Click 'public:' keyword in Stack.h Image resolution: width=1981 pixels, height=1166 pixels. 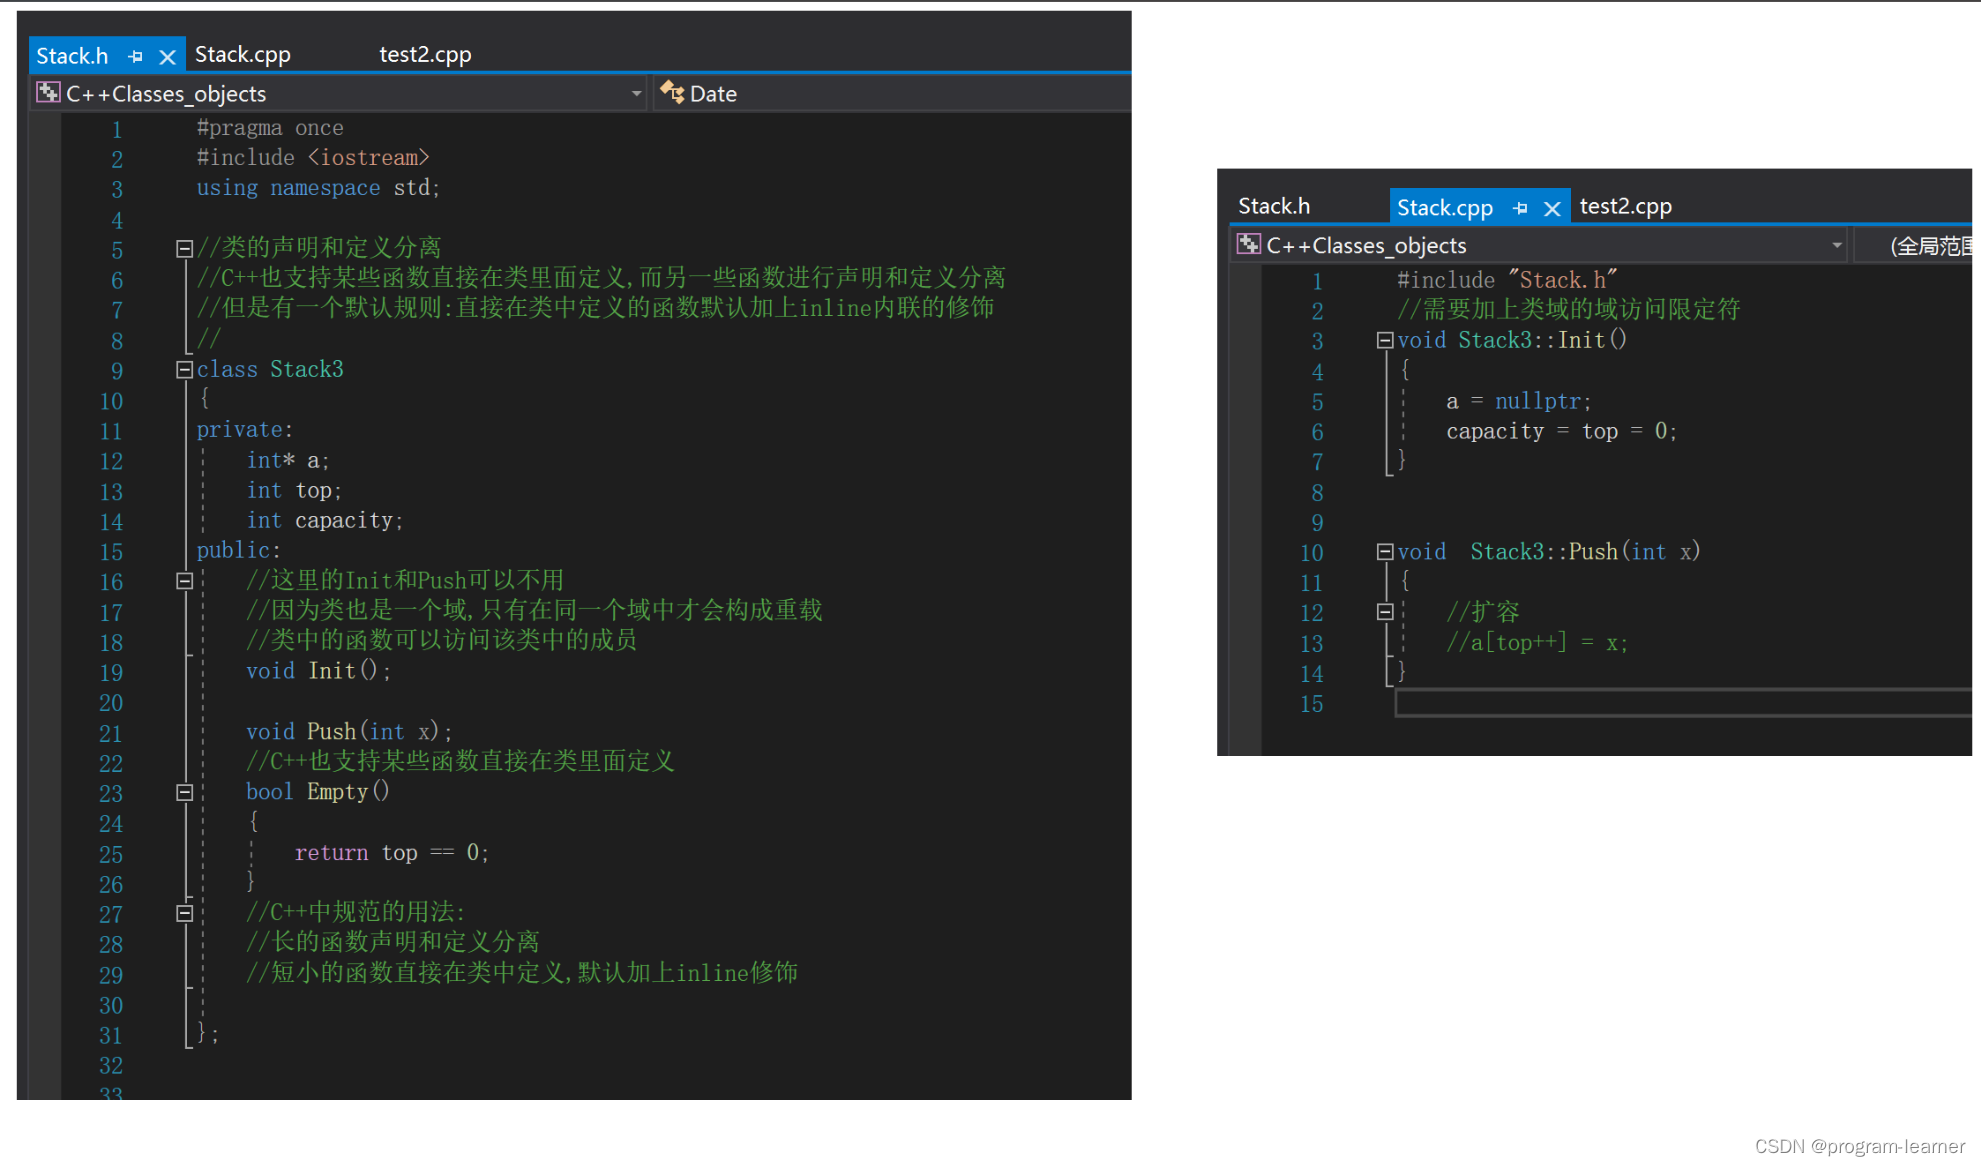[238, 551]
